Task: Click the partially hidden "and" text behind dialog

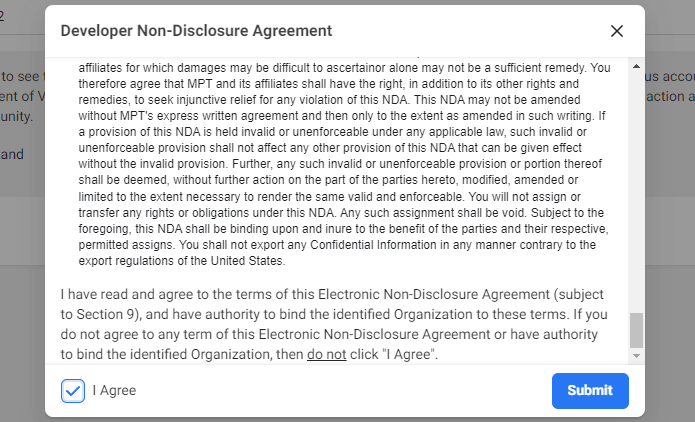Action: 12,155
